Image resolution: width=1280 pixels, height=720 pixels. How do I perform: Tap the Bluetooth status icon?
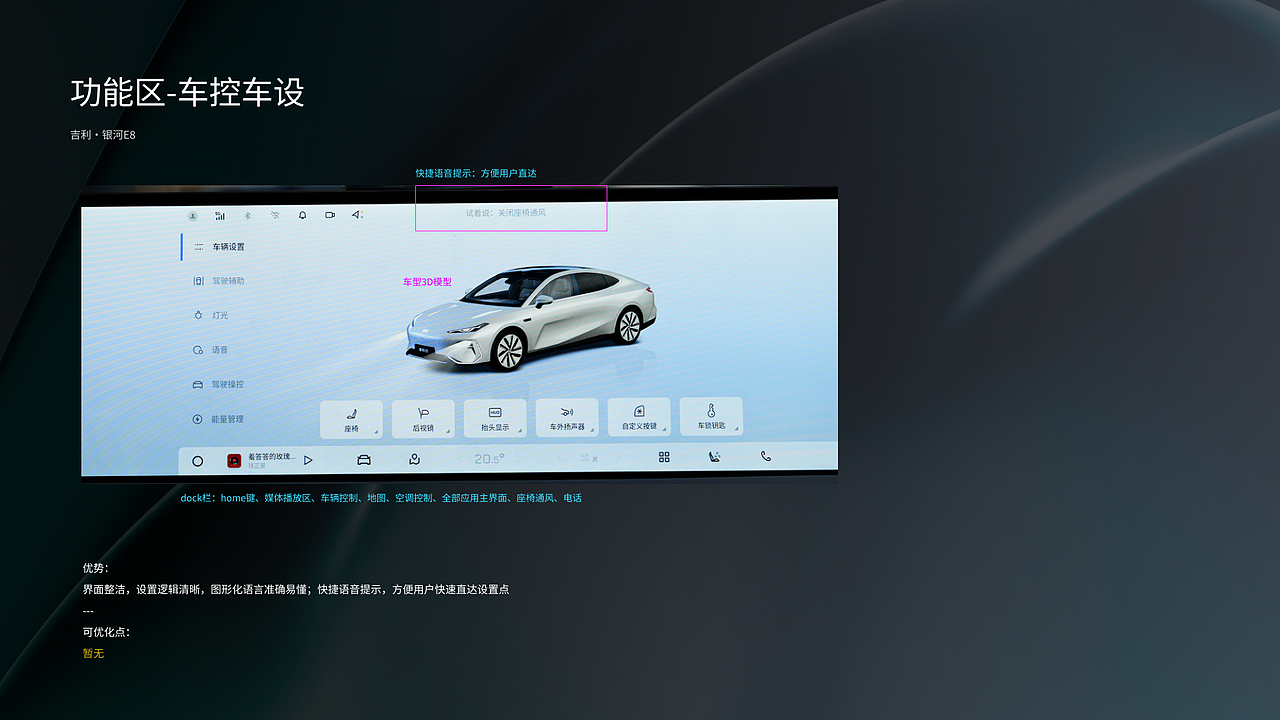tap(248, 215)
